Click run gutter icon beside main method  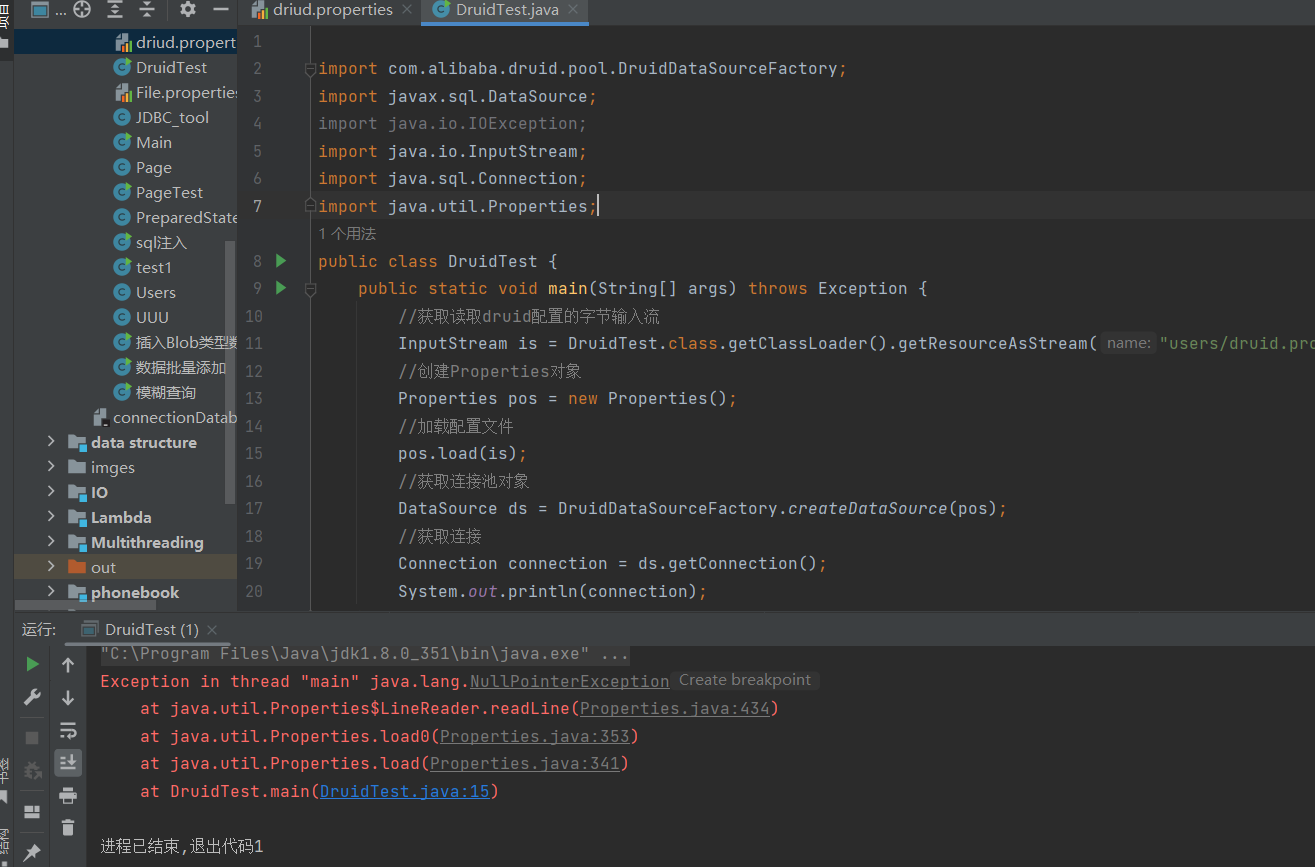pyautogui.click(x=281, y=288)
